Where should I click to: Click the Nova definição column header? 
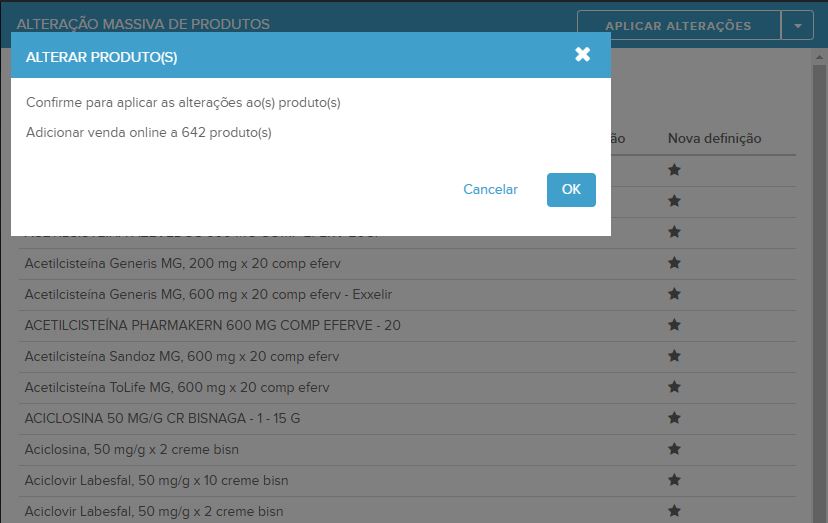(714, 139)
